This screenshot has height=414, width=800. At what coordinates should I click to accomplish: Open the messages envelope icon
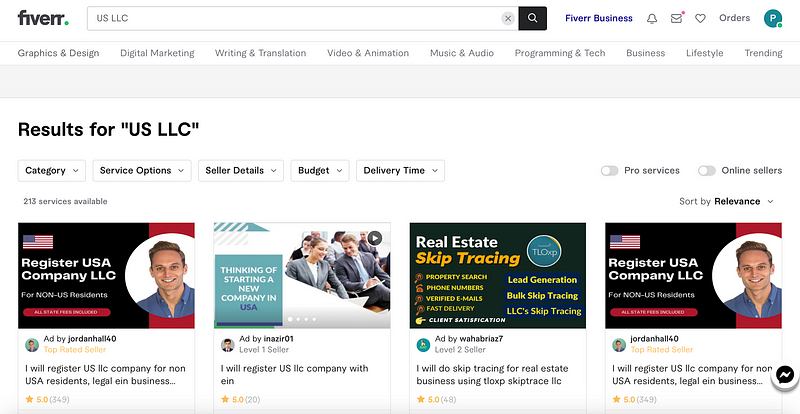click(x=677, y=18)
